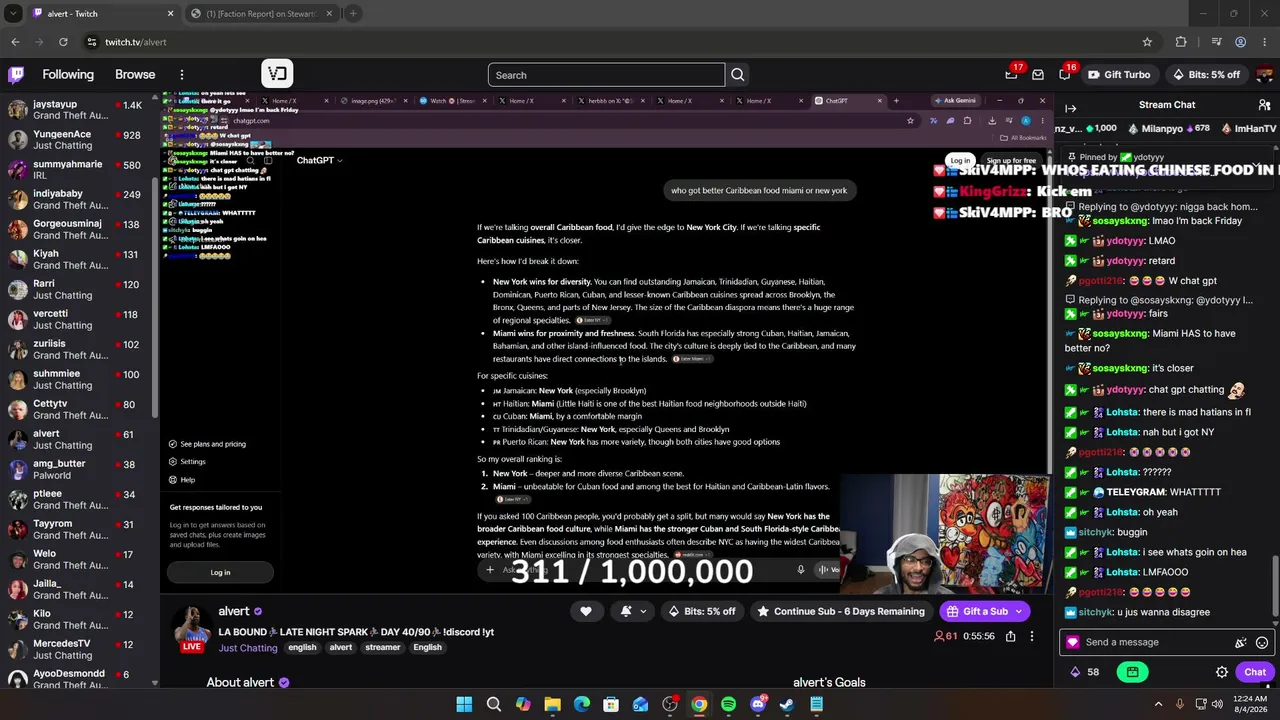Click the green rewards button beside channel points

[1132, 672]
